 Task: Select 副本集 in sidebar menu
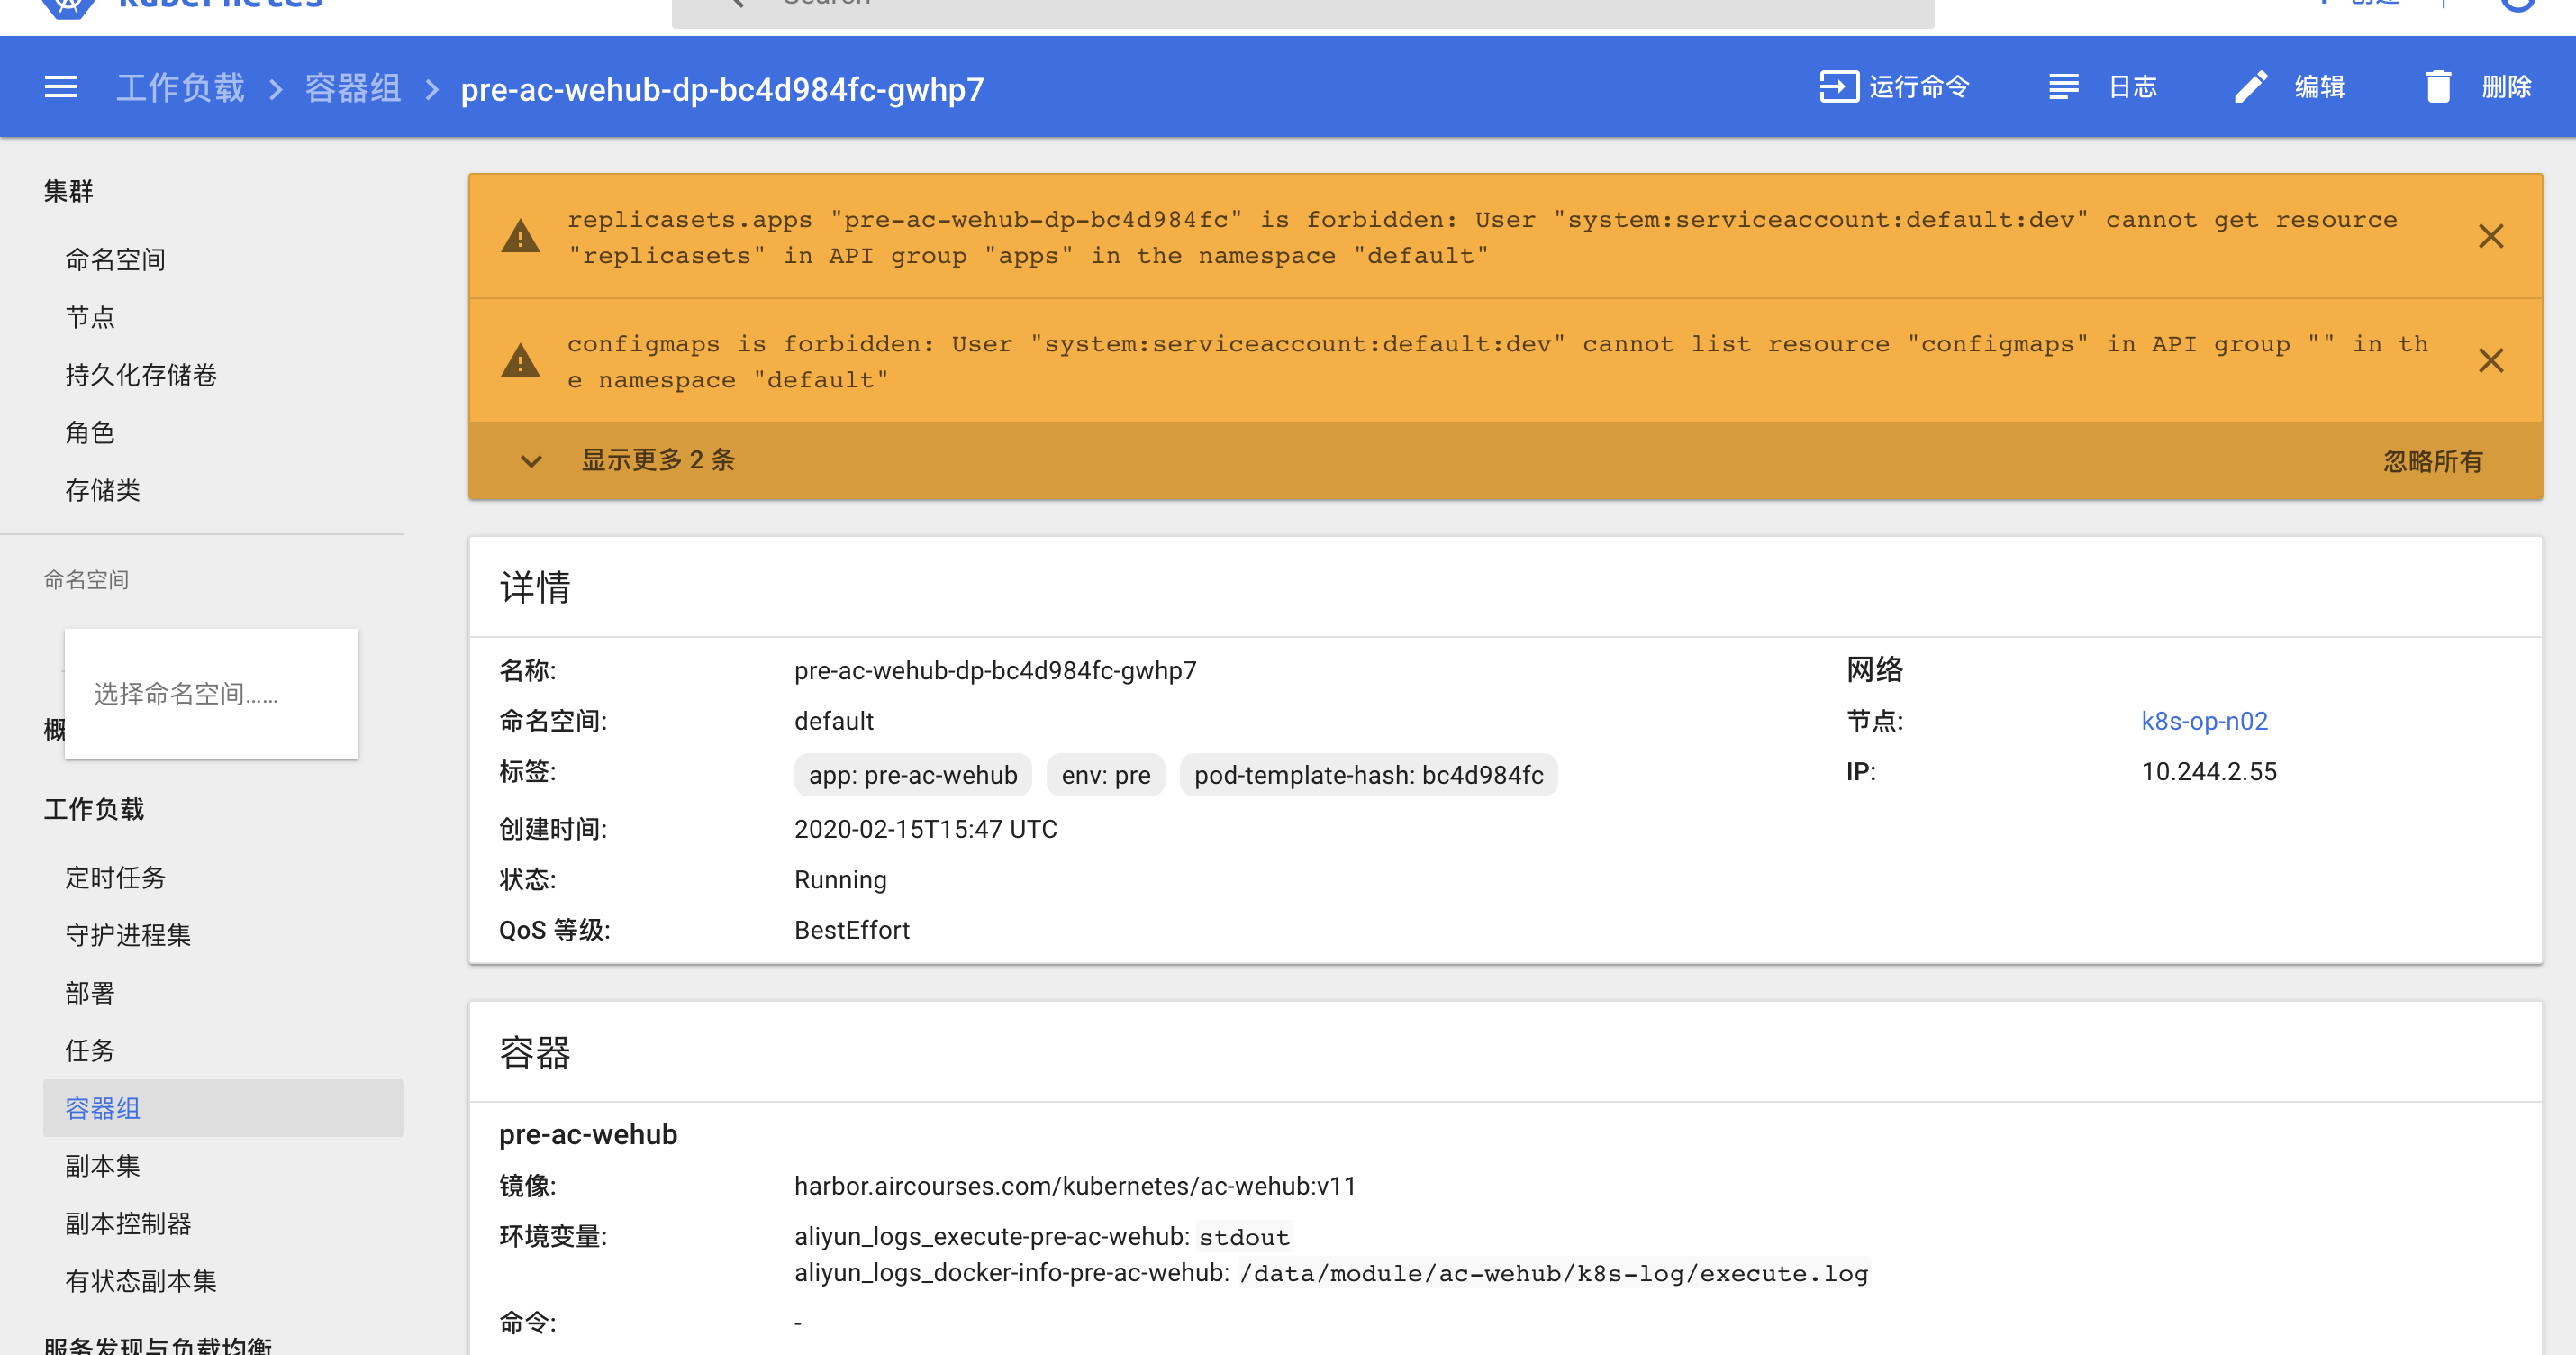pos(103,1165)
